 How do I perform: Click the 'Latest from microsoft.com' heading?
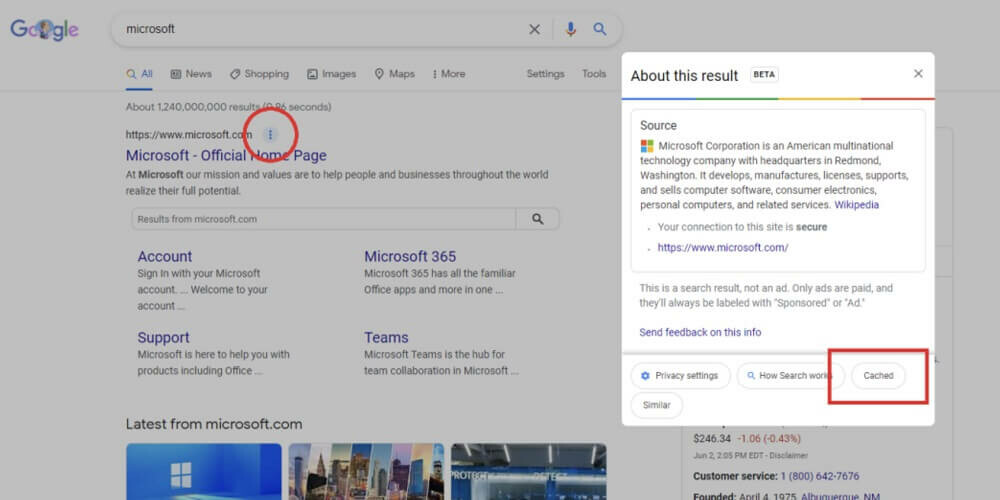tap(214, 424)
